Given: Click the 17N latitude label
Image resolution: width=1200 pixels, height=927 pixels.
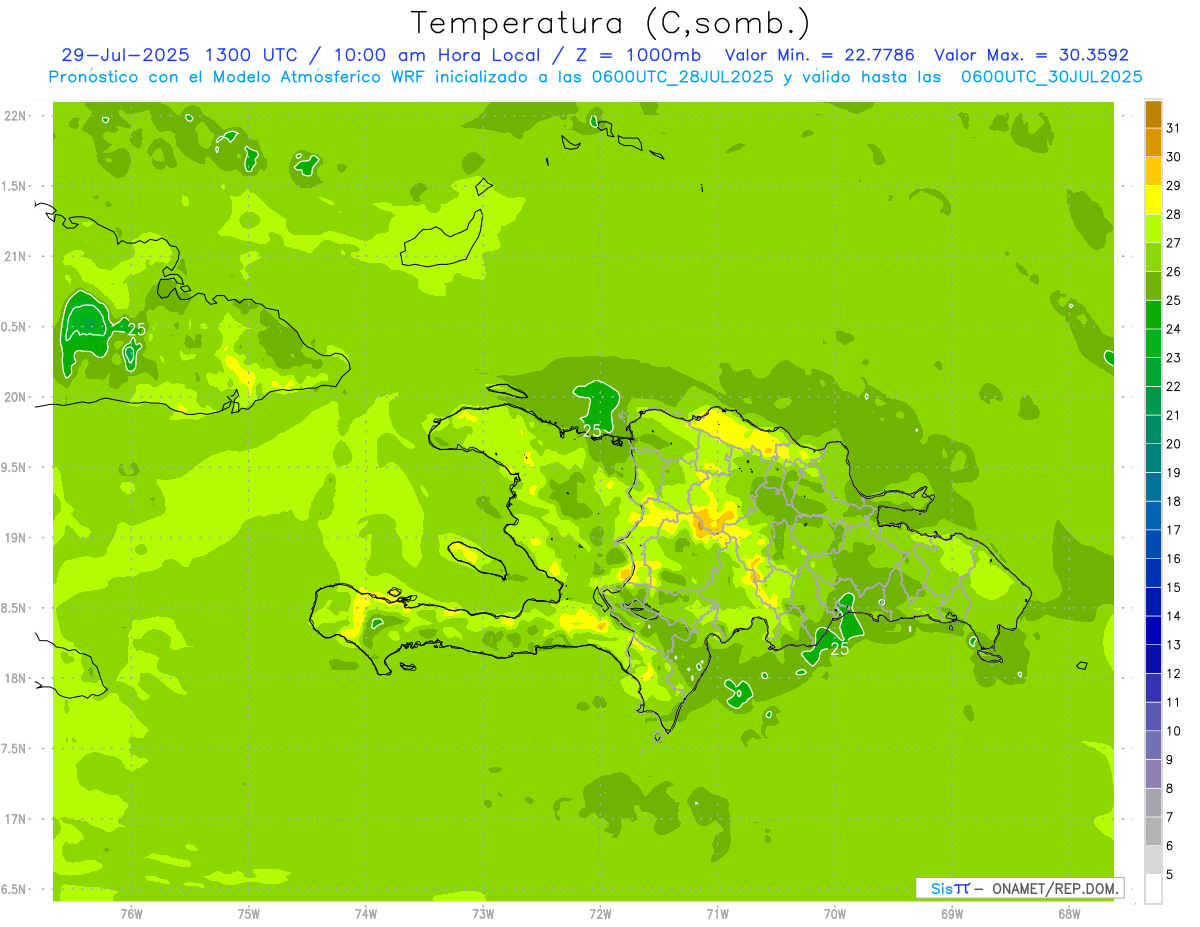Looking at the screenshot, I should [17, 819].
